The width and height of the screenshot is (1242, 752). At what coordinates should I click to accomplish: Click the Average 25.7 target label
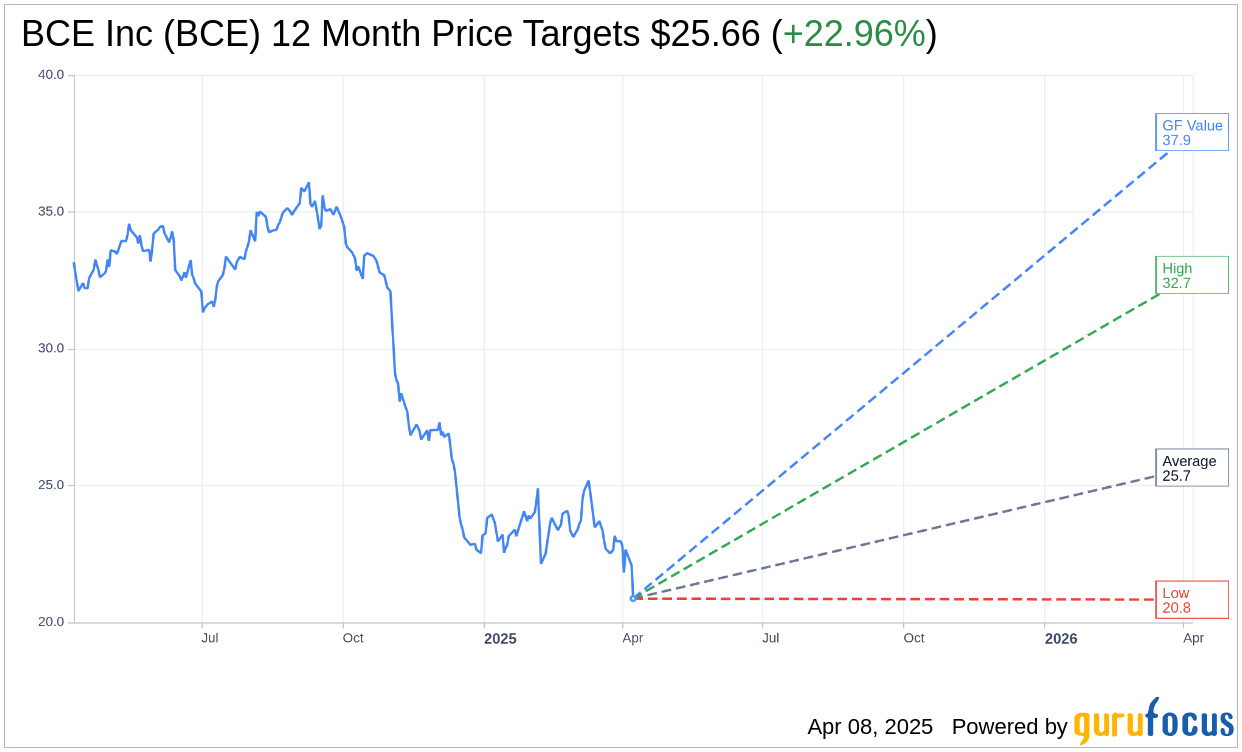click(1191, 468)
